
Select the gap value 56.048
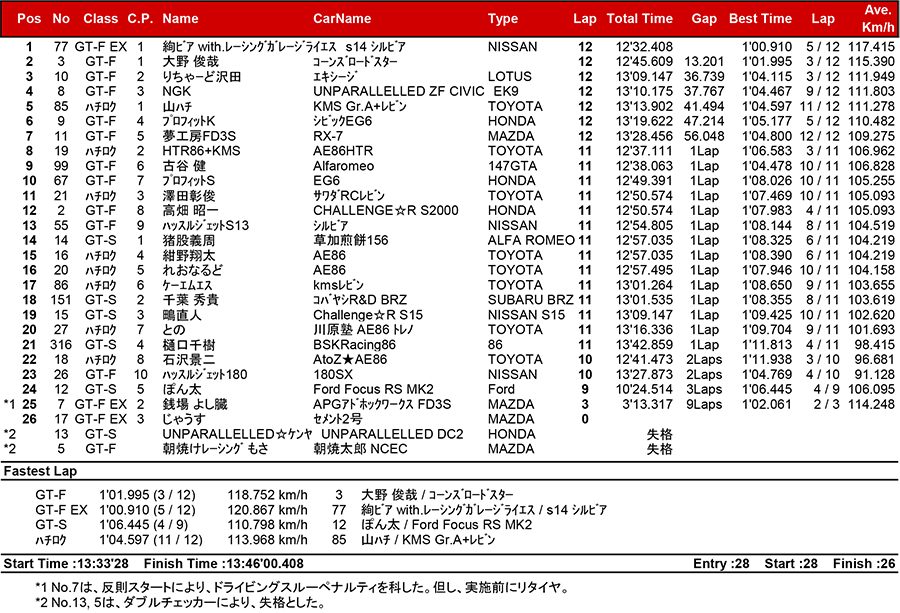(x=704, y=136)
